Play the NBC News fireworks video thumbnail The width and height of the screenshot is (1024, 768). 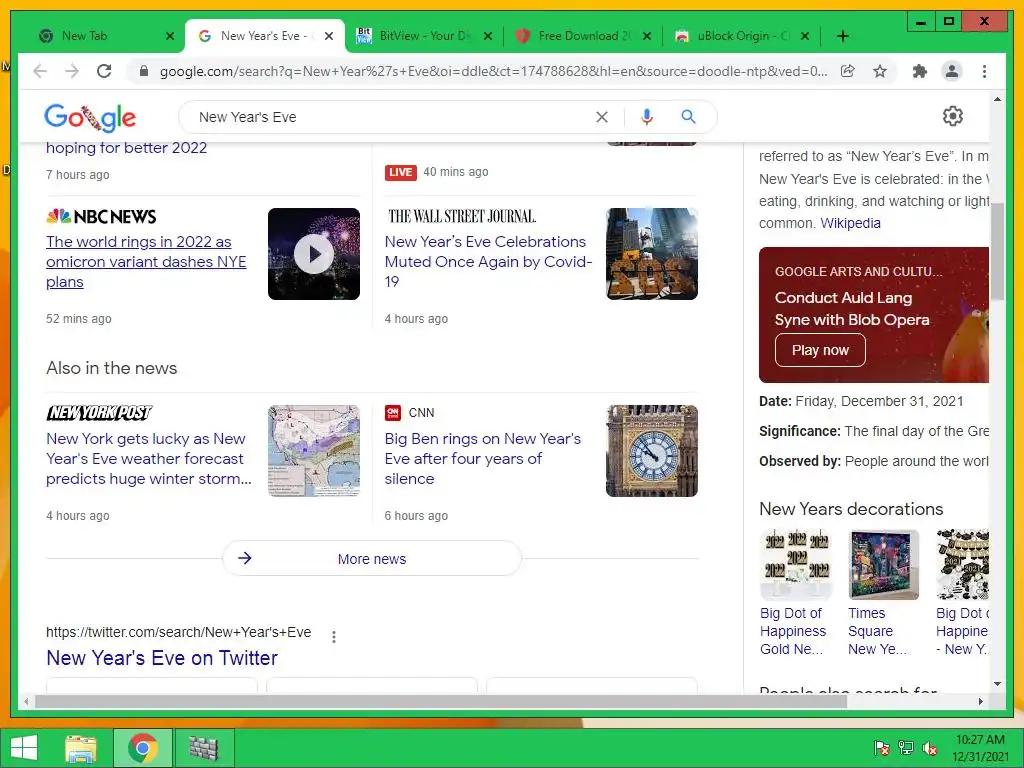pyautogui.click(x=313, y=254)
